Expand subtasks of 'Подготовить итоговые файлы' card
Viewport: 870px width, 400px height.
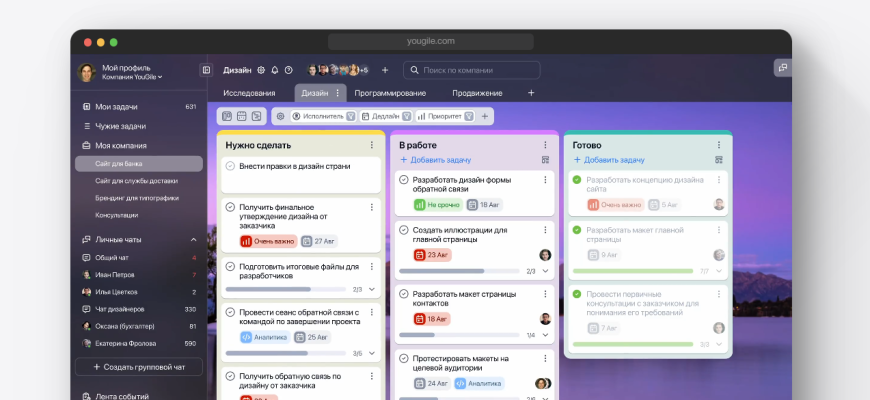tap(372, 289)
